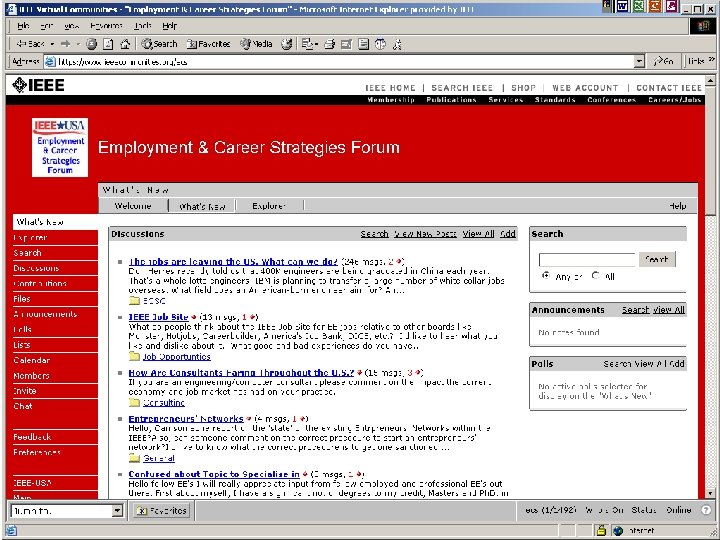The height and width of the screenshot is (540, 720).
Task: Open the toolbar Search pane
Action: pos(159,44)
